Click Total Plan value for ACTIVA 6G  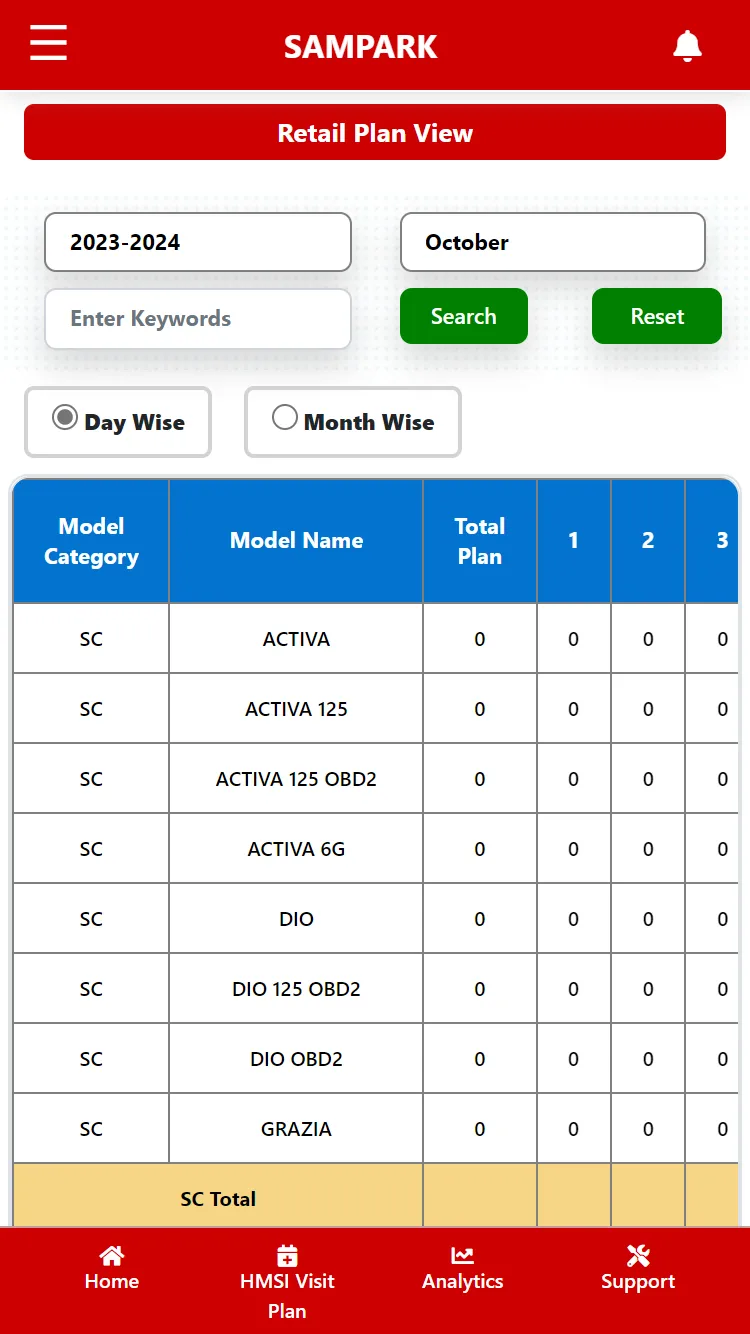480,848
